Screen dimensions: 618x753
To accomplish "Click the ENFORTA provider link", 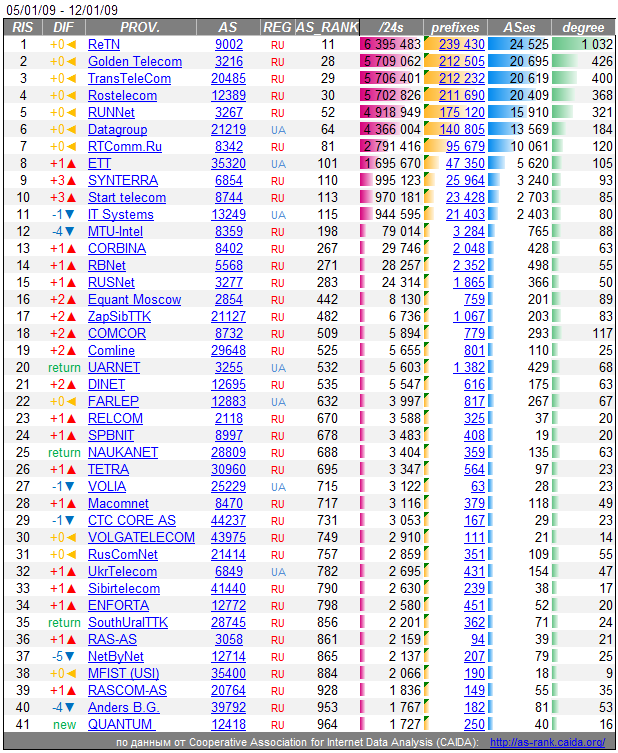I will (x=118, y=606).
